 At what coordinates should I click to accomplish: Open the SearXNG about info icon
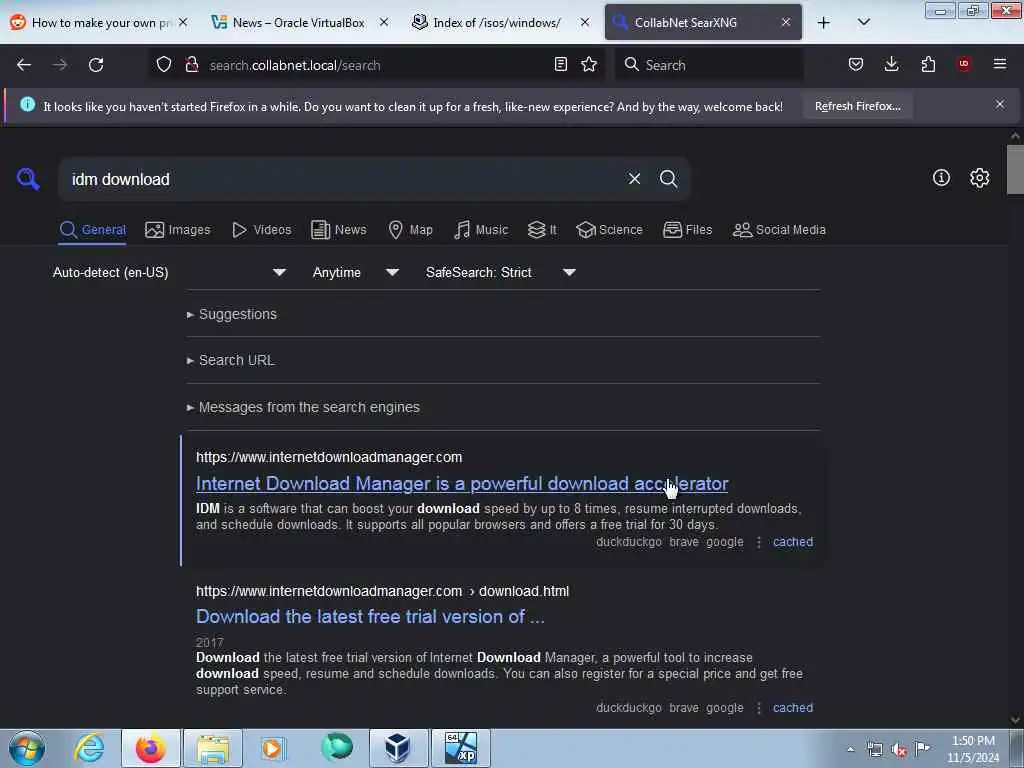point(941,178)
